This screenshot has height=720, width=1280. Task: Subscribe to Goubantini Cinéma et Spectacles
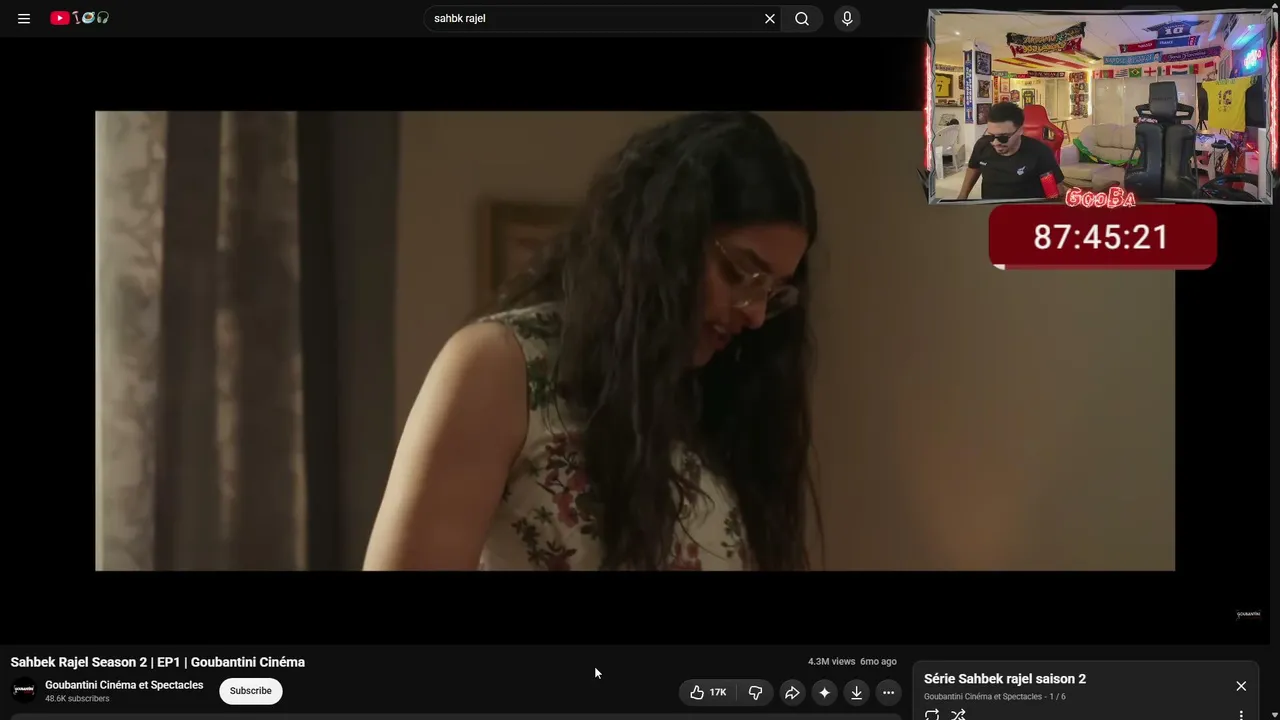[251, 691]
